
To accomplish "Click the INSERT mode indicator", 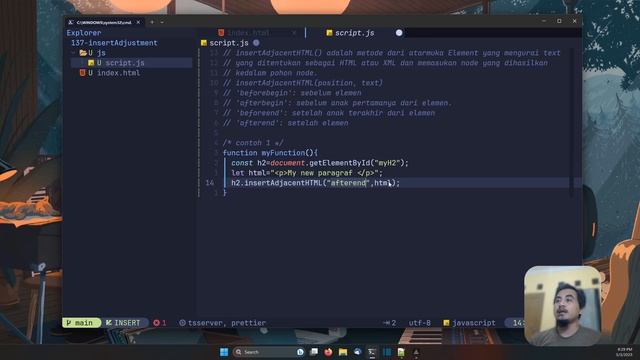I will point(123,323).
